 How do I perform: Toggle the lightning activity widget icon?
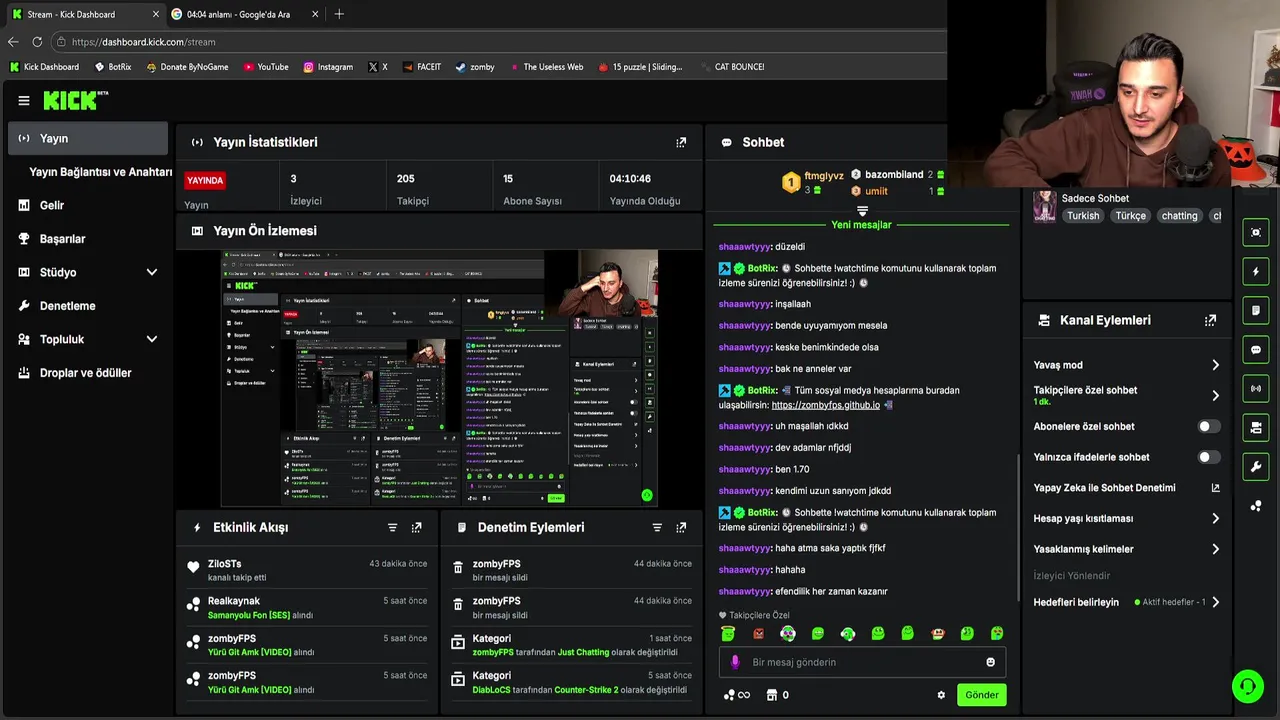pos(1256,271)
